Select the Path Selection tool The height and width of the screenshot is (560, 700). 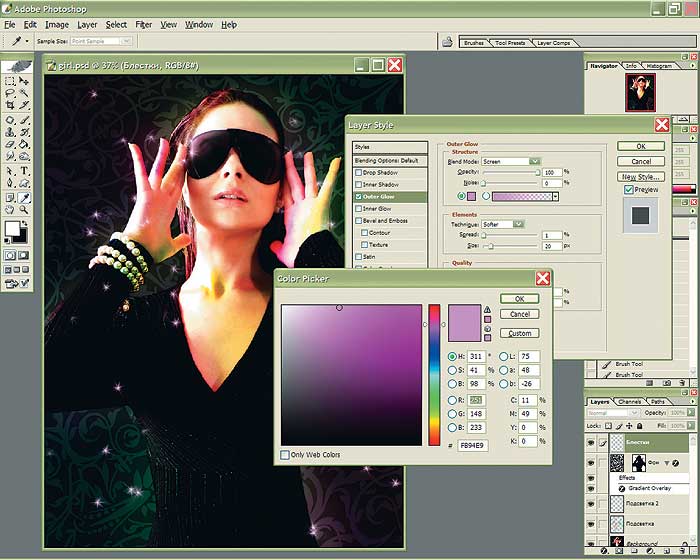click(9, 171)
